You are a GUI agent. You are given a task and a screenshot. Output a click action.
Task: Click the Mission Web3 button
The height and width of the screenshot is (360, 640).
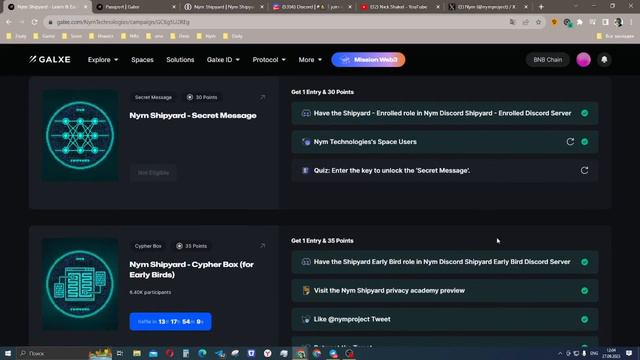[368, 60]
